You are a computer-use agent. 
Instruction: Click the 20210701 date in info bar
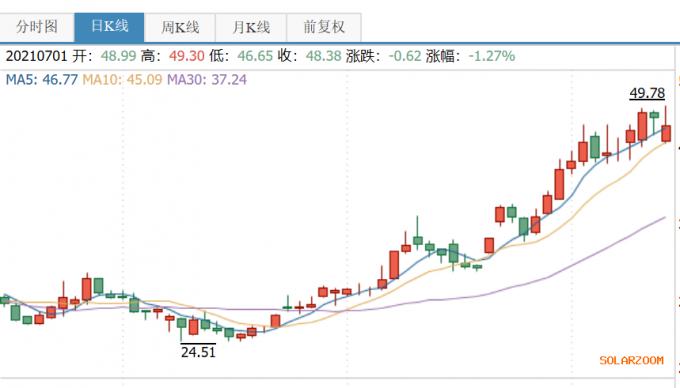pyautogui.click(x=36, y=56)
